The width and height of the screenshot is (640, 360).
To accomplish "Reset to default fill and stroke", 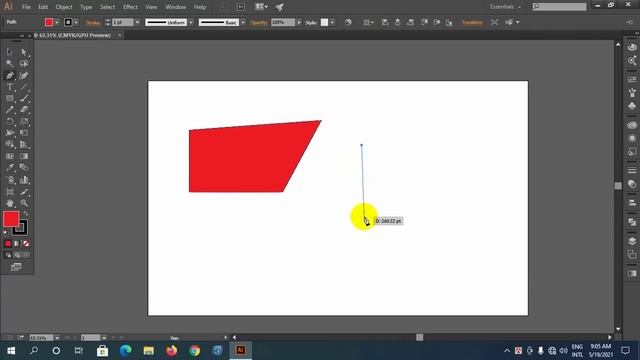I will pos(6,233).
